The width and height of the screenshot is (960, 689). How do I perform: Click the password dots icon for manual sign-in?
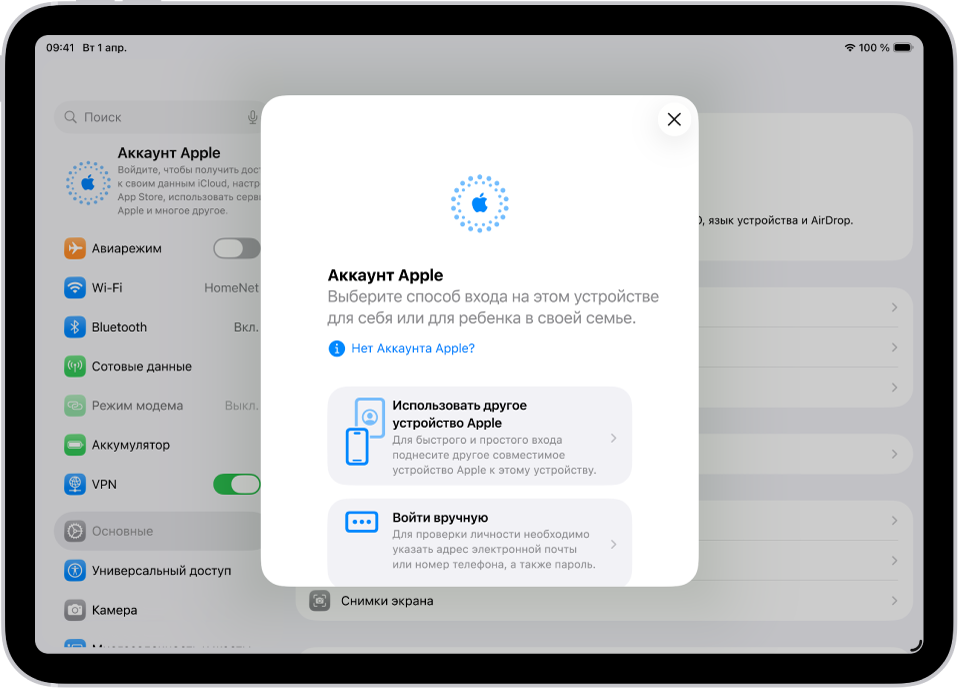click(361, 522)
